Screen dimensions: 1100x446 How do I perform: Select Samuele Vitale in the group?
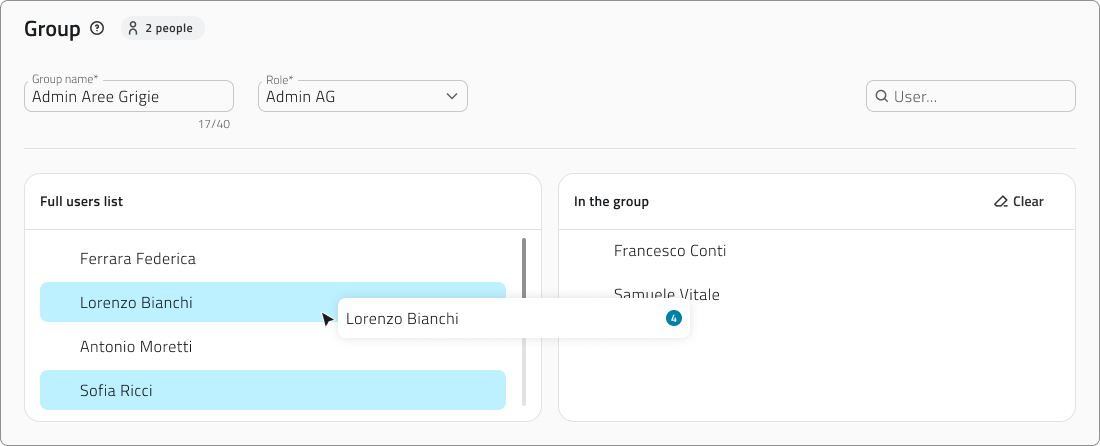tap(667, 294)
